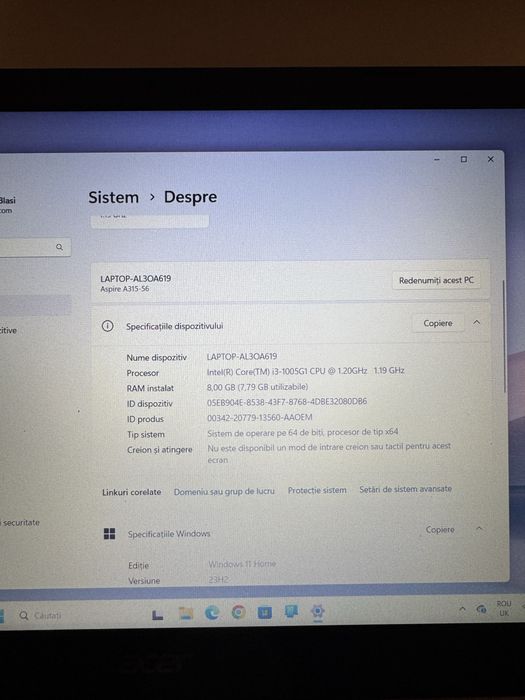525x700 pixels.
Task: Click Redenumiți acest PC button
Action: pos(436,280)
